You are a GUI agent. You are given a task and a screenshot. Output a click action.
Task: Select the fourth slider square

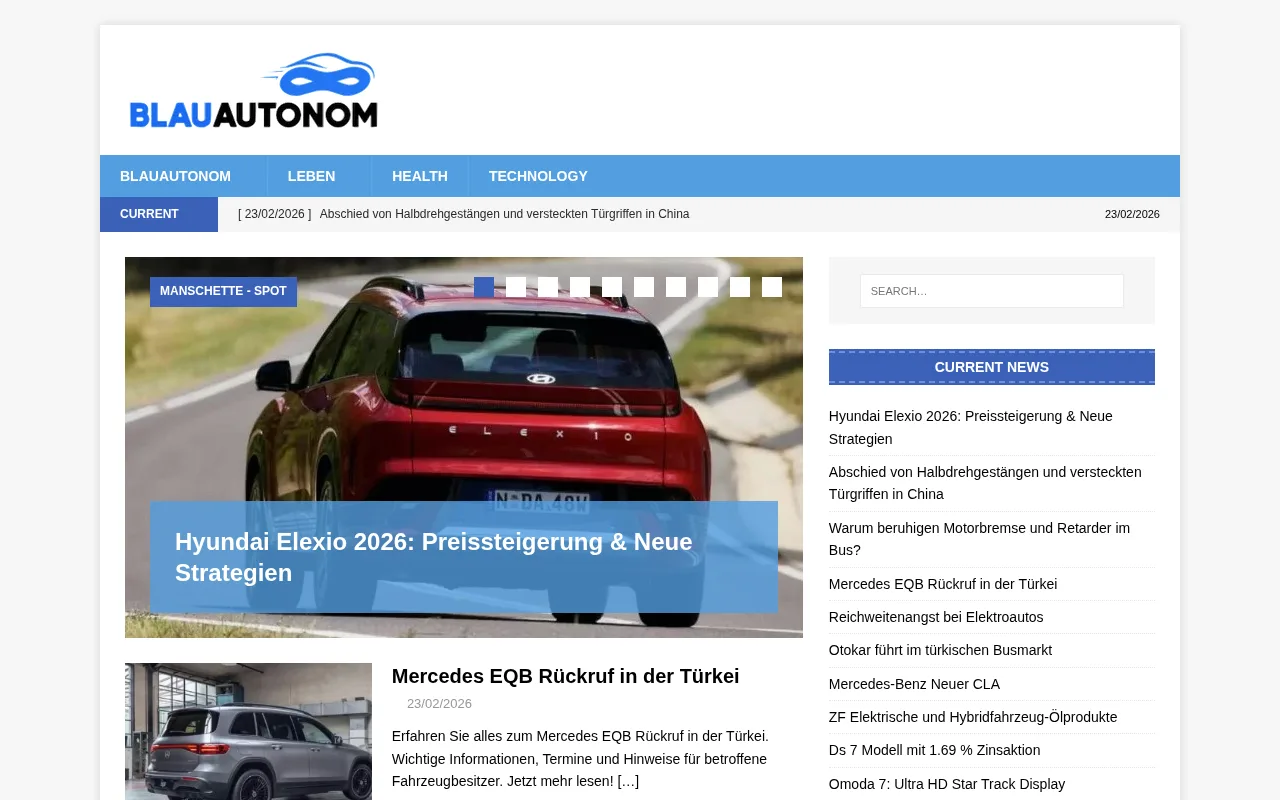(x=580, y=287)
